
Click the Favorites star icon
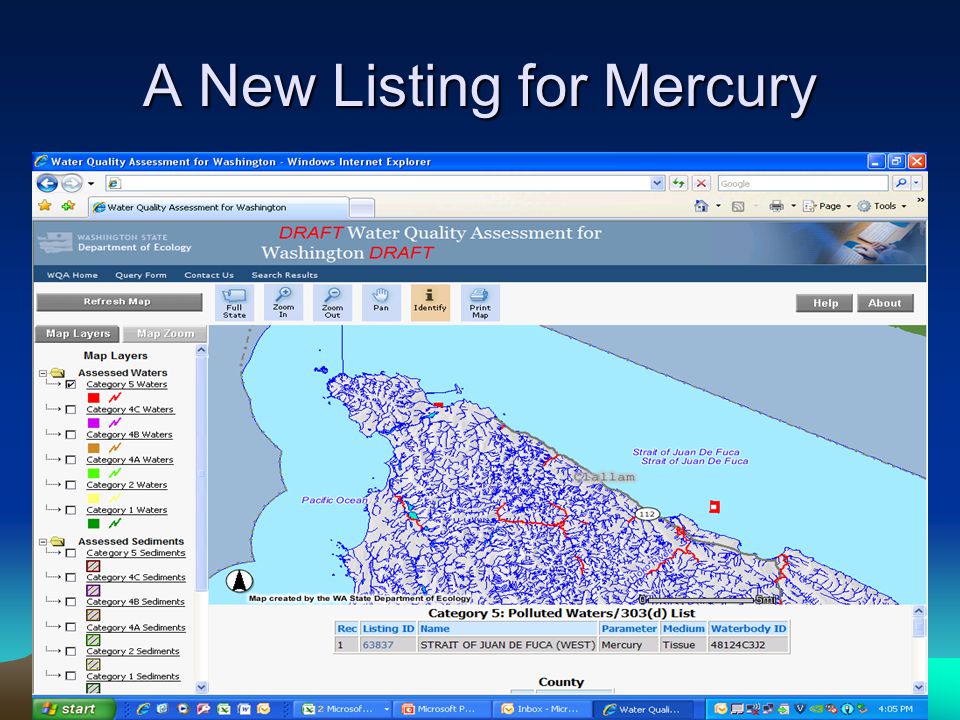45,206
